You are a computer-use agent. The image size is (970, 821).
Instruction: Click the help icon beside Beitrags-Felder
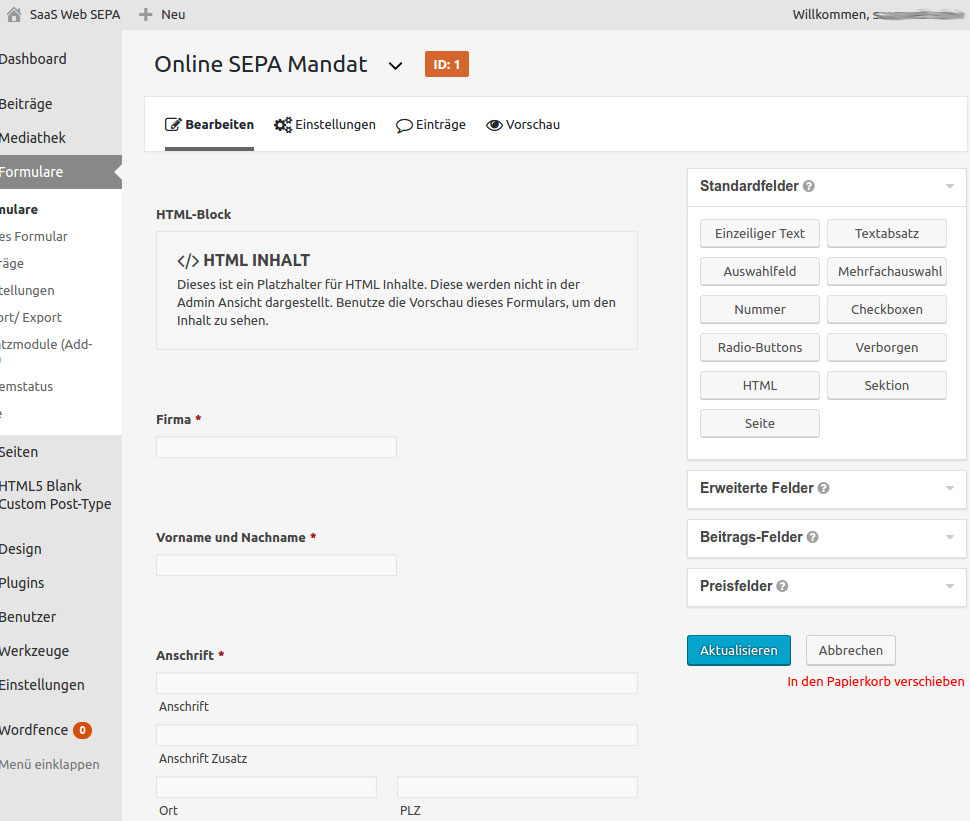coord(812,537)
